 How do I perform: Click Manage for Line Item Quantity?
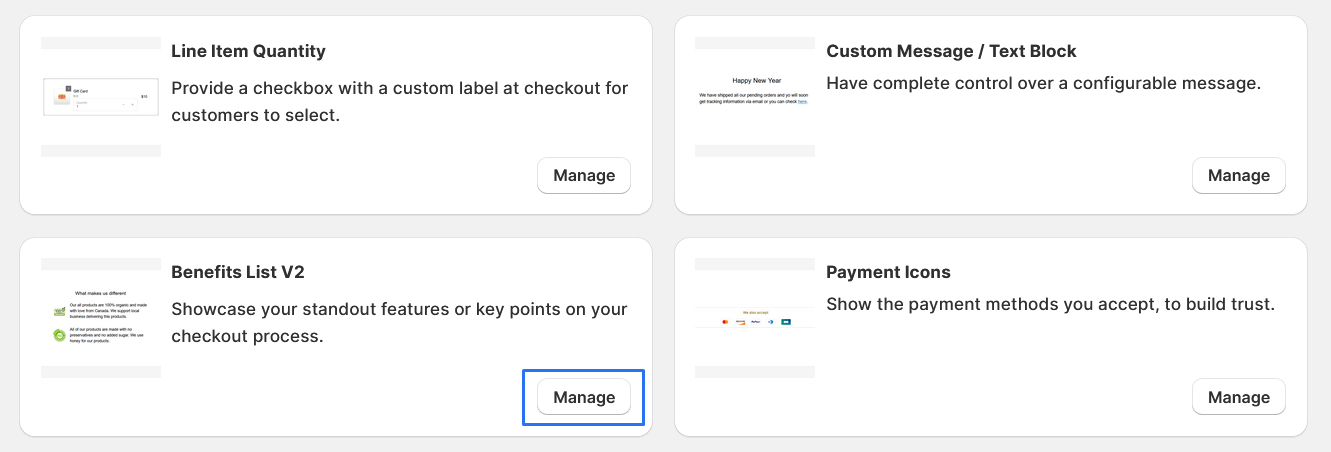pyautogui.click(x=584, y=175)
